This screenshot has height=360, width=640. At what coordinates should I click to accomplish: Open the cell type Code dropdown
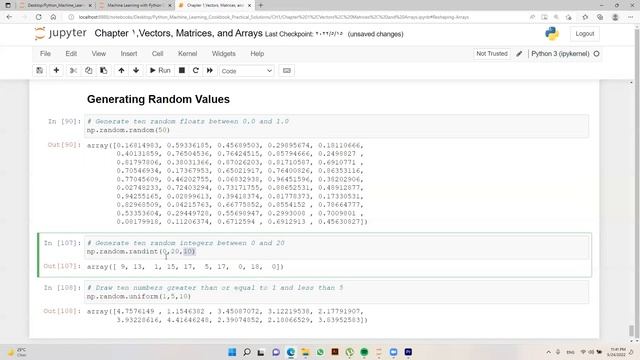[x=247, y=71]
